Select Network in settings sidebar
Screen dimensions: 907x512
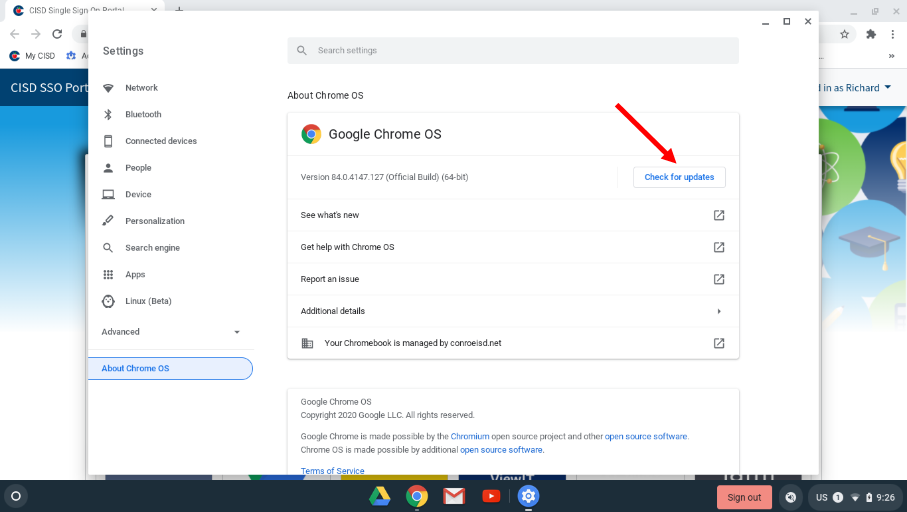click(141, 88)
